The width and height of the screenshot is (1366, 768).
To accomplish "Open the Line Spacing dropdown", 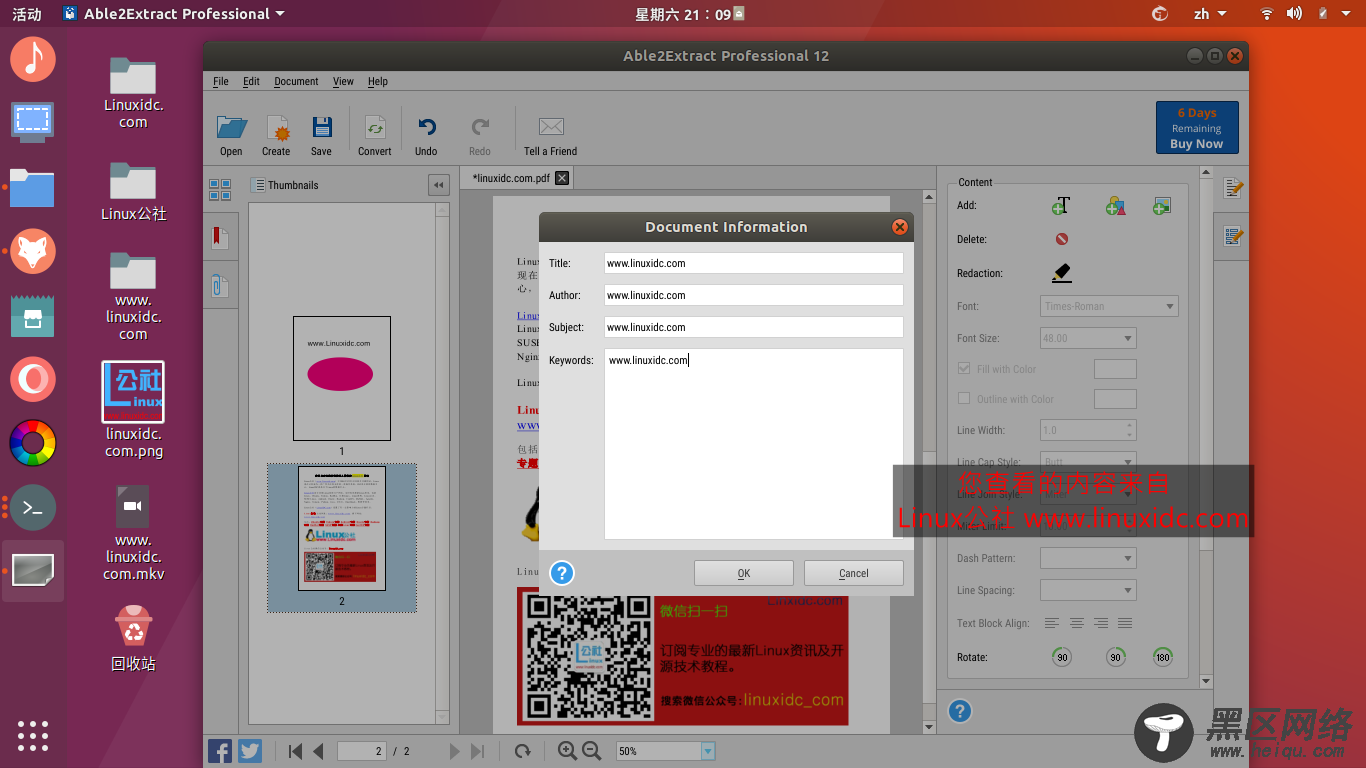I will coord(1088,590).
